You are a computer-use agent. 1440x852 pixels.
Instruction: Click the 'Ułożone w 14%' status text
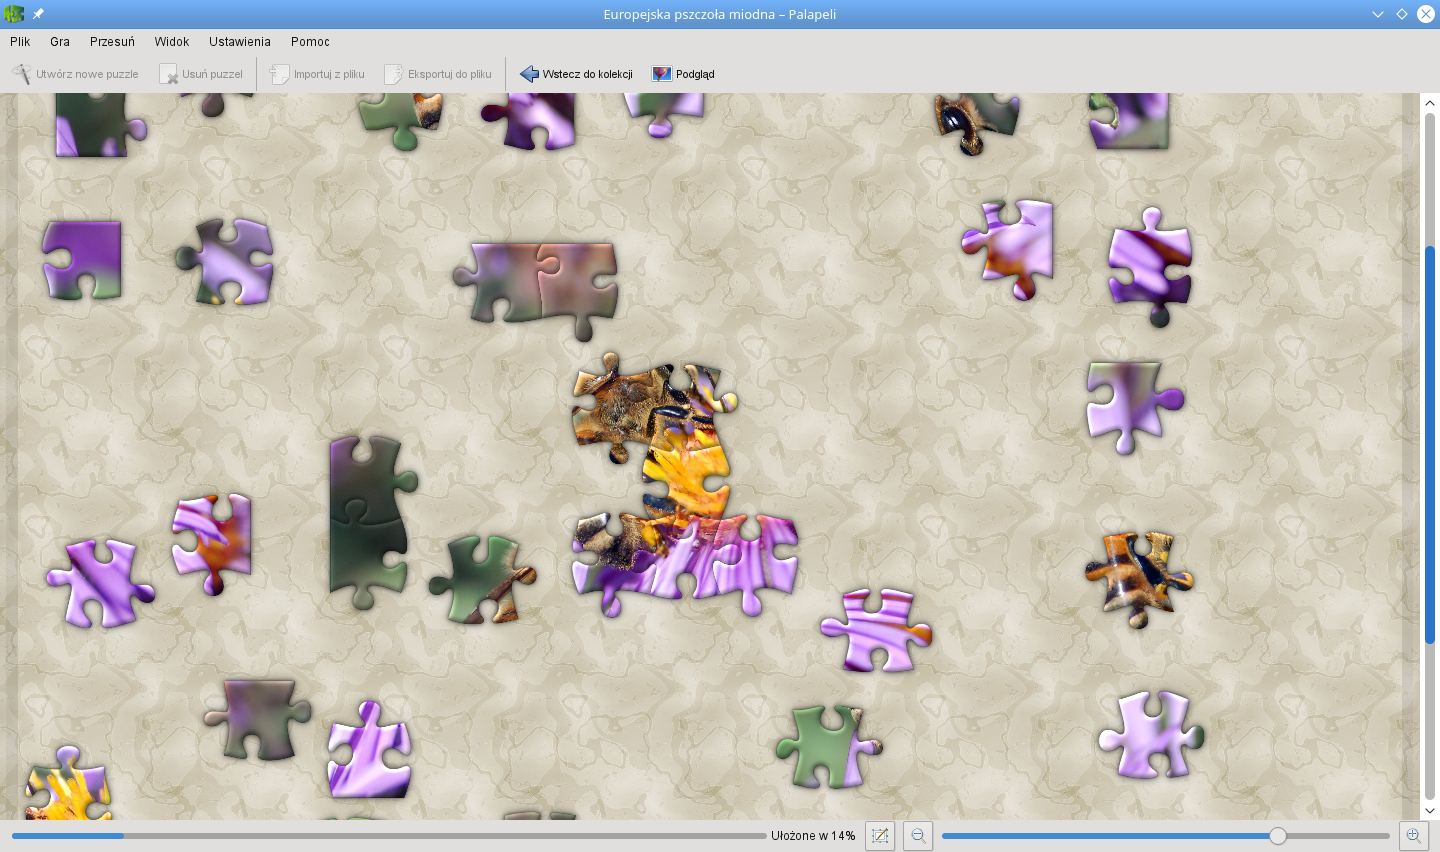pos(813,836)
